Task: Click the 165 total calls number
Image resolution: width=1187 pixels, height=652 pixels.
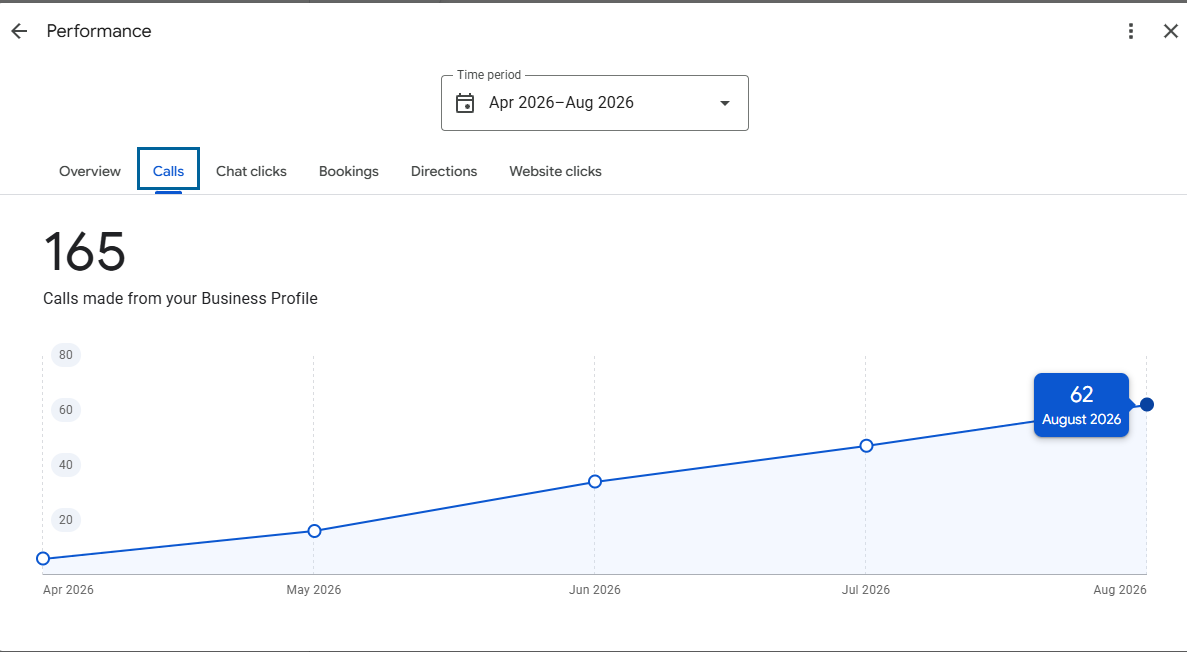Action: pos(85,251)
